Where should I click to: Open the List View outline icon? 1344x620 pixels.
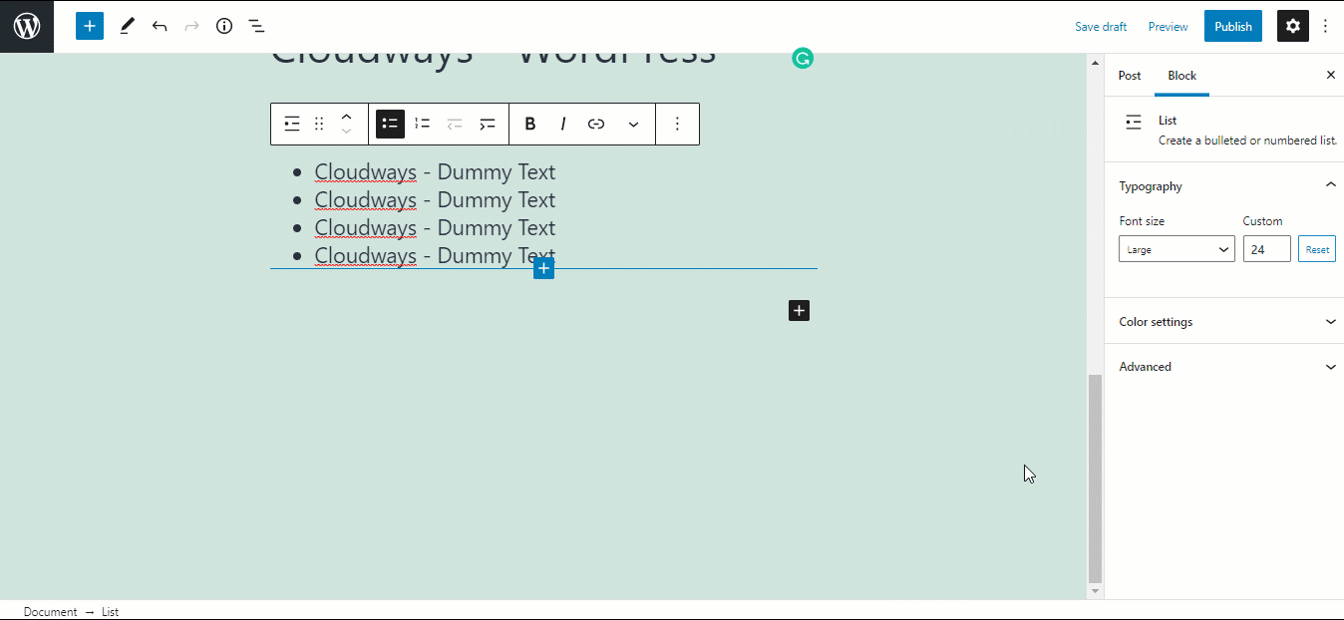click(256, 26)
